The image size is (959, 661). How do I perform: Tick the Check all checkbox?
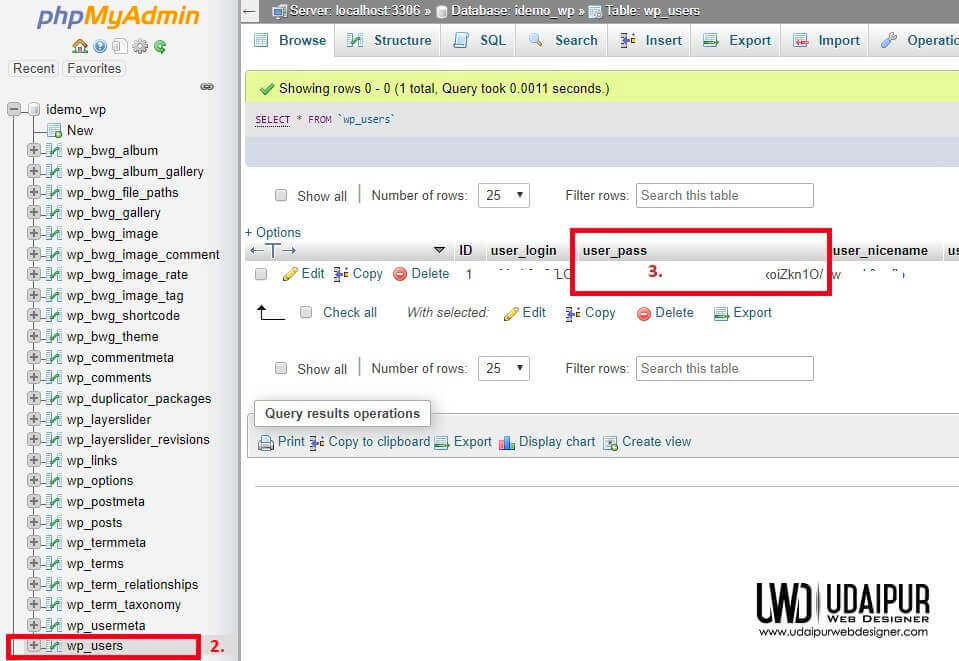pos(306,312)
